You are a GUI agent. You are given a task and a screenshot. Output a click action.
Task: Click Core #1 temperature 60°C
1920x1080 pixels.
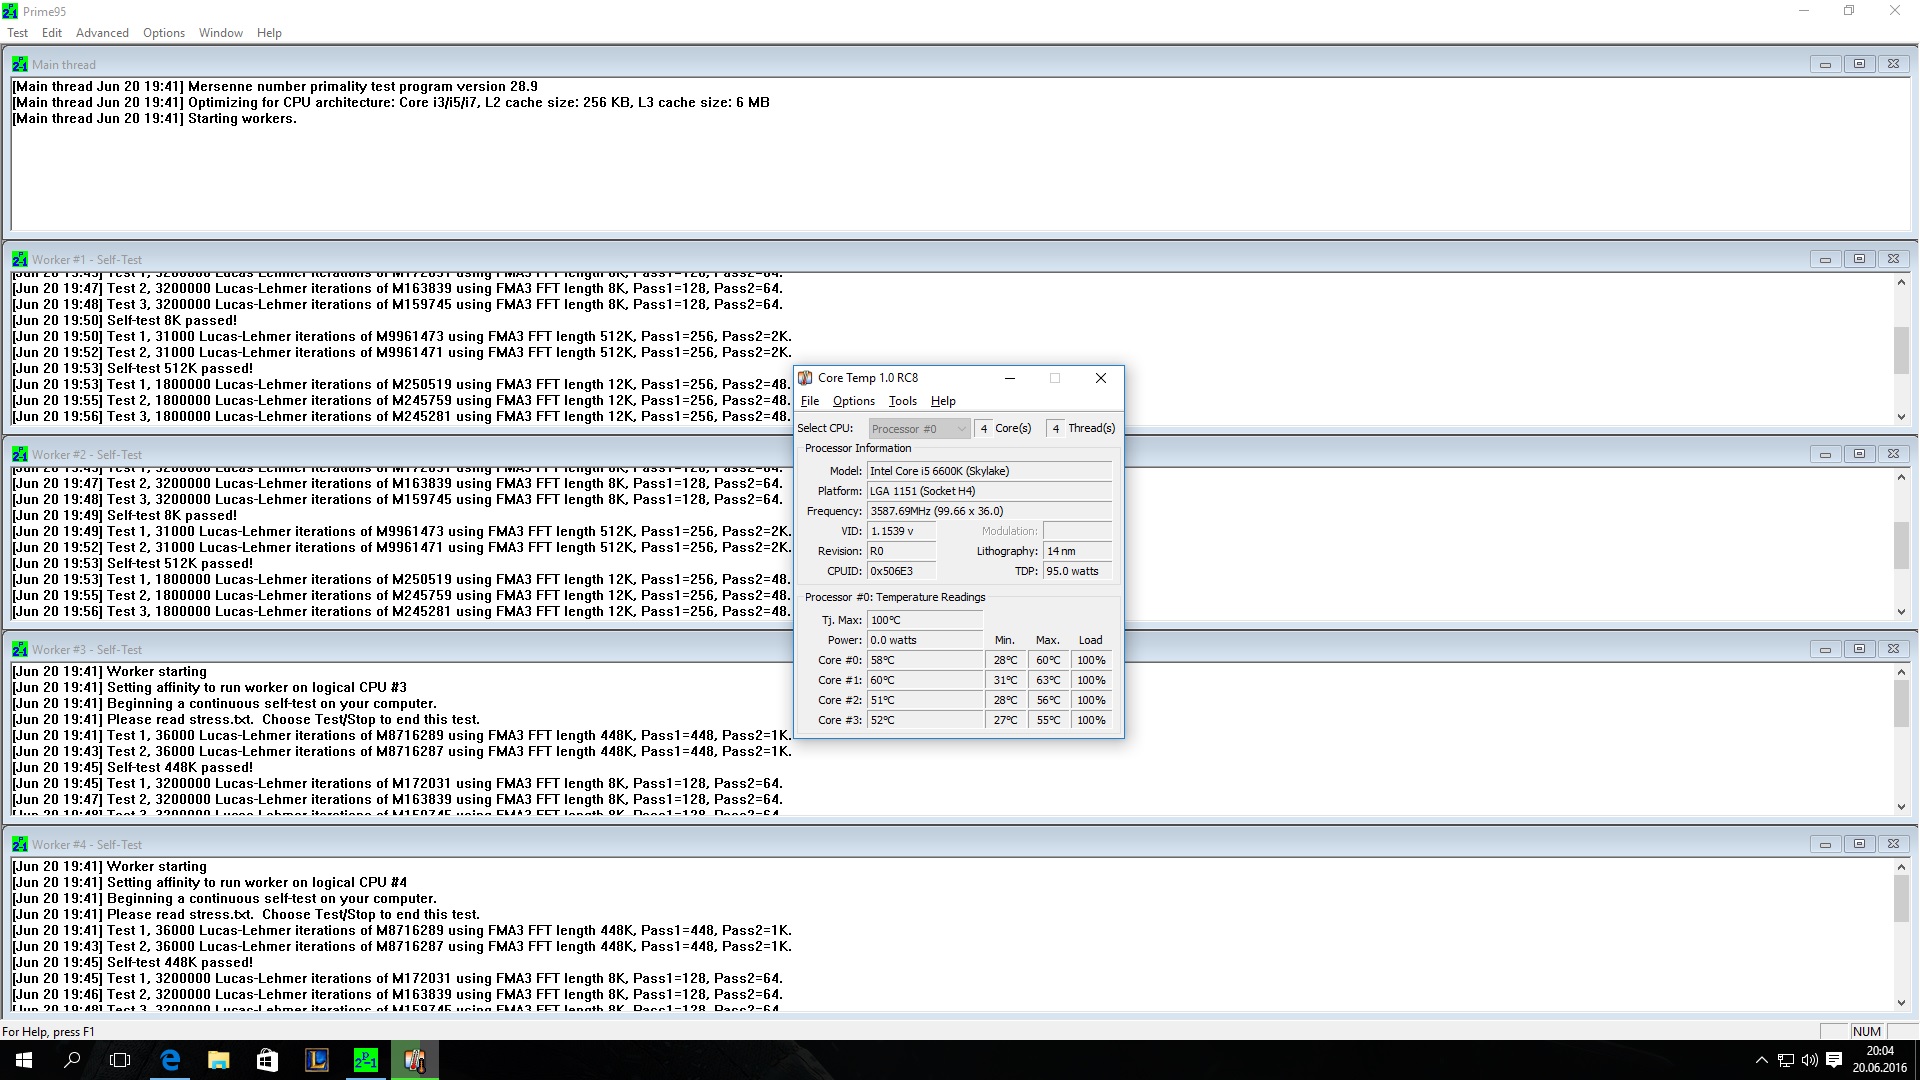(x=925, y=680)
